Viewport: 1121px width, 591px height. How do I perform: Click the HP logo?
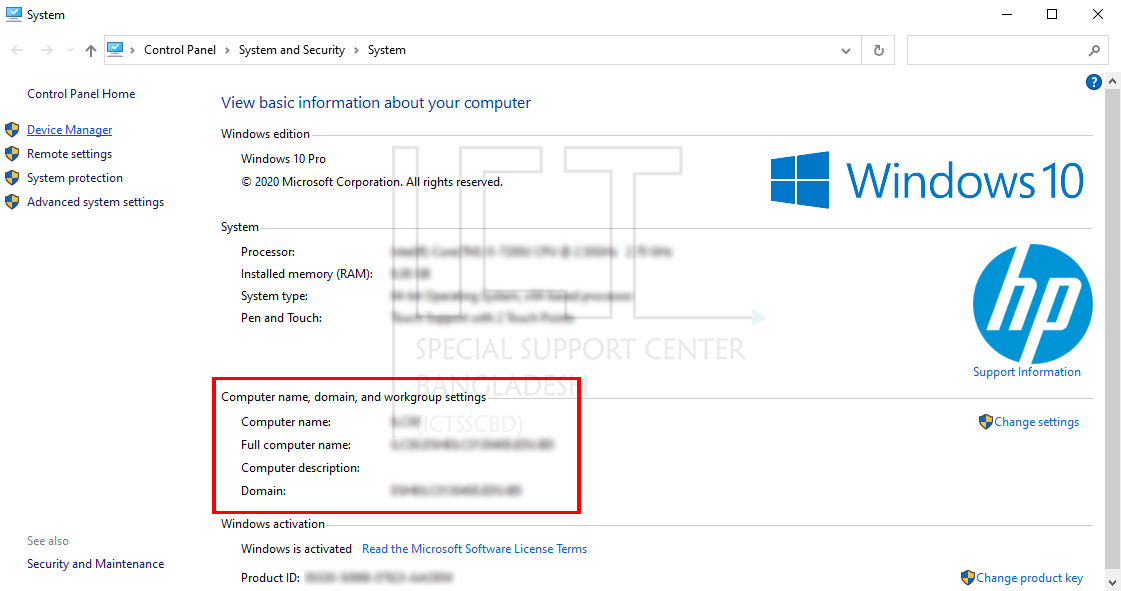(1032, 304)
